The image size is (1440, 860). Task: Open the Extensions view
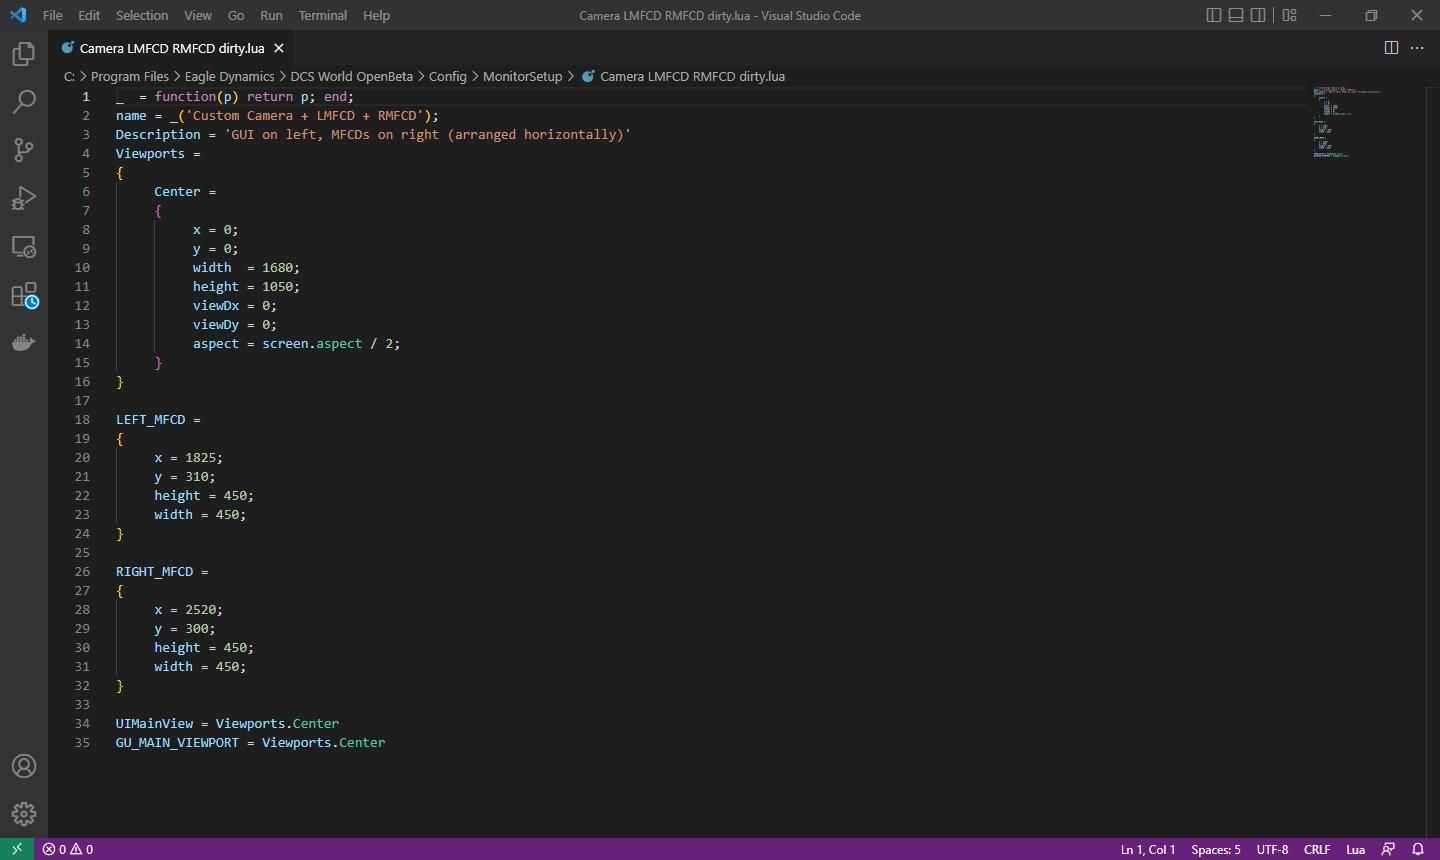point(23,295)
